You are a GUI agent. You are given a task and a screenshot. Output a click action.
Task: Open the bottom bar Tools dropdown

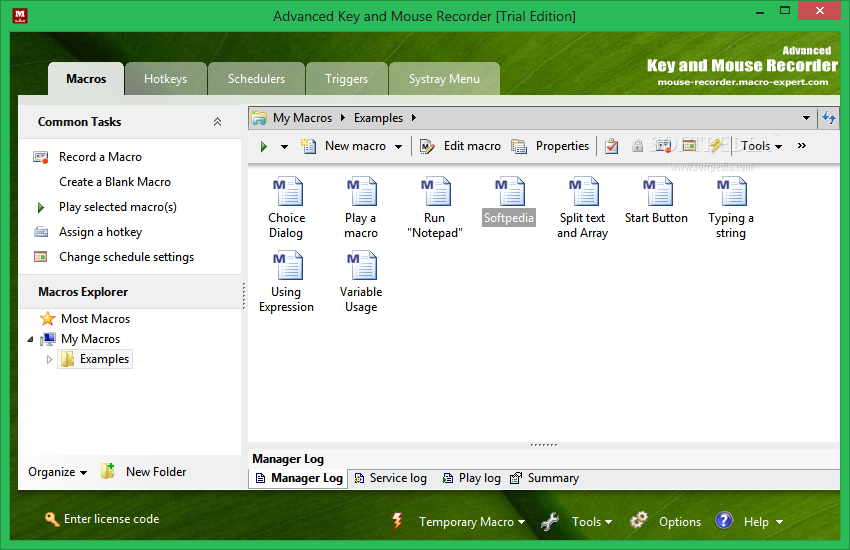[x=592, y=522]
